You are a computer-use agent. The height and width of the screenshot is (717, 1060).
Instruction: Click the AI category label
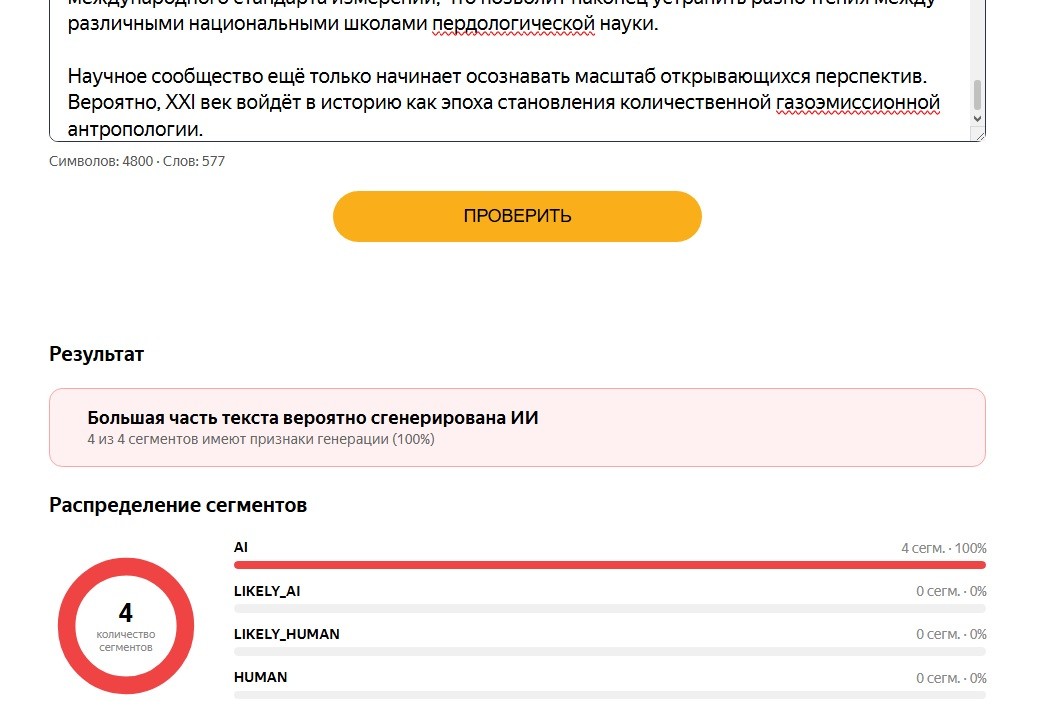tap(241, 547)
